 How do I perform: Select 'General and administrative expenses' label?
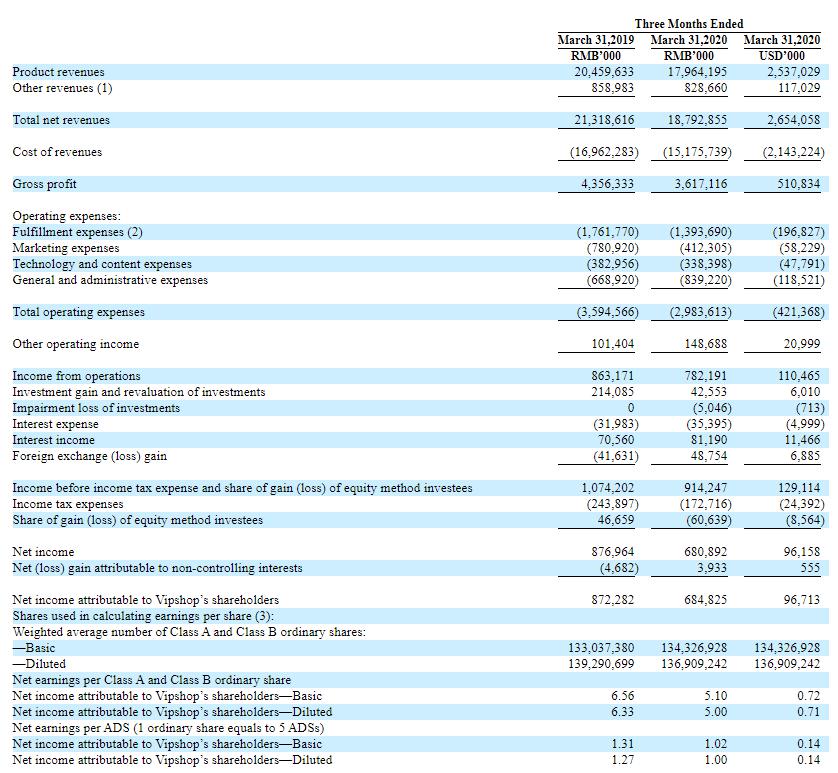(110, 280)
